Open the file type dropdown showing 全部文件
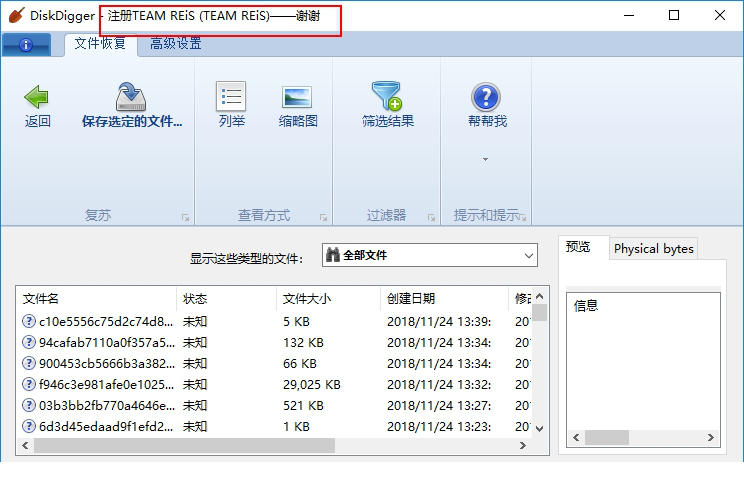The width and height of the screenshot is (744, 480). (429, 255)
